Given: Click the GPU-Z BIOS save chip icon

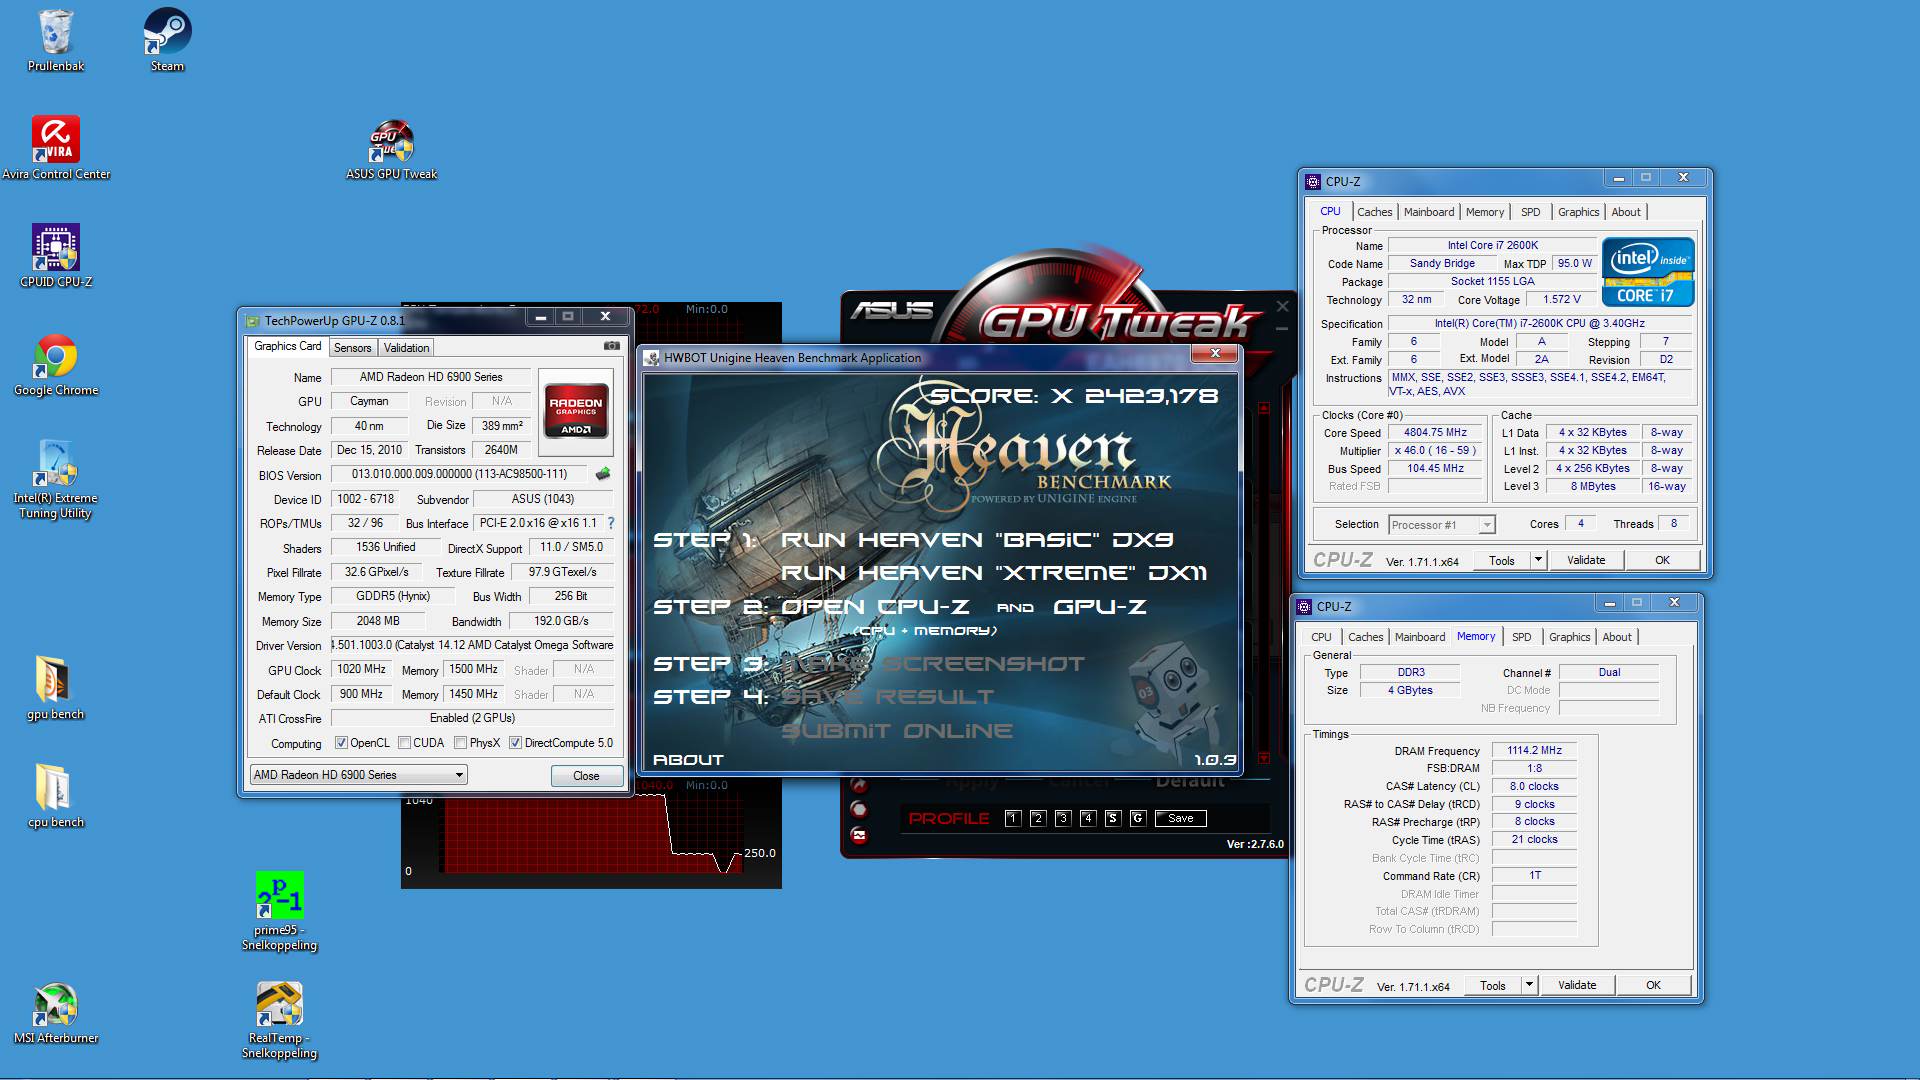Looking at the screenshot, I should tap(603, 474).
